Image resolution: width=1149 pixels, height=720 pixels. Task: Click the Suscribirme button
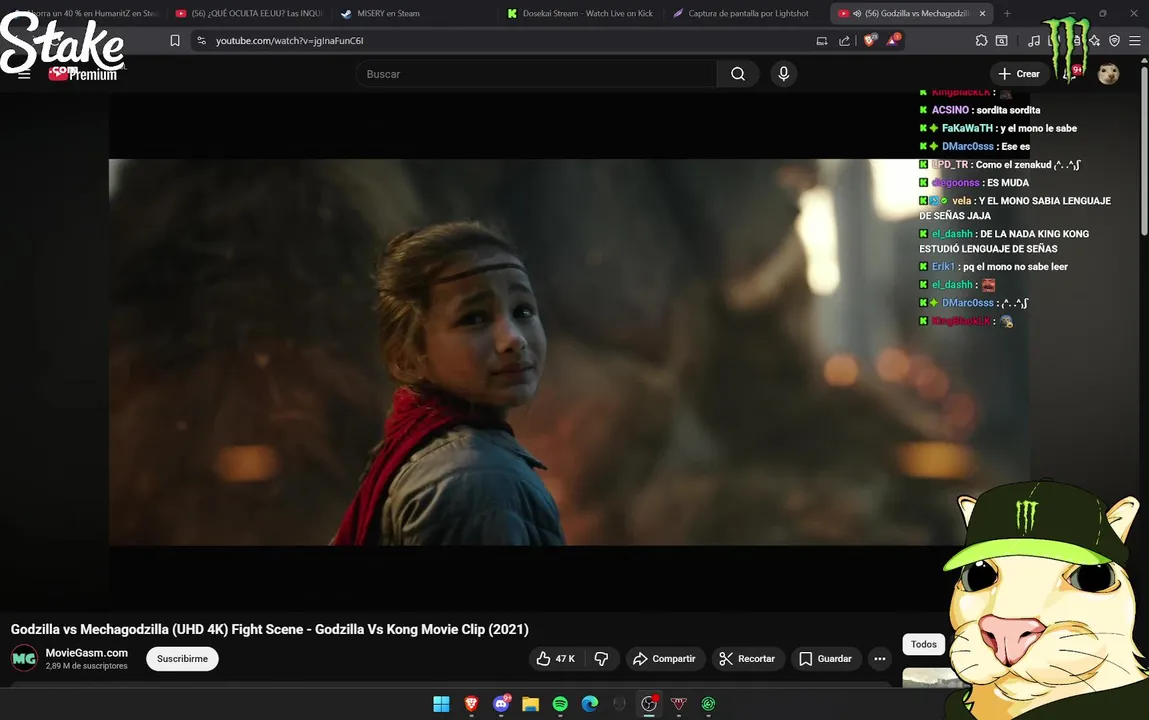182,658
